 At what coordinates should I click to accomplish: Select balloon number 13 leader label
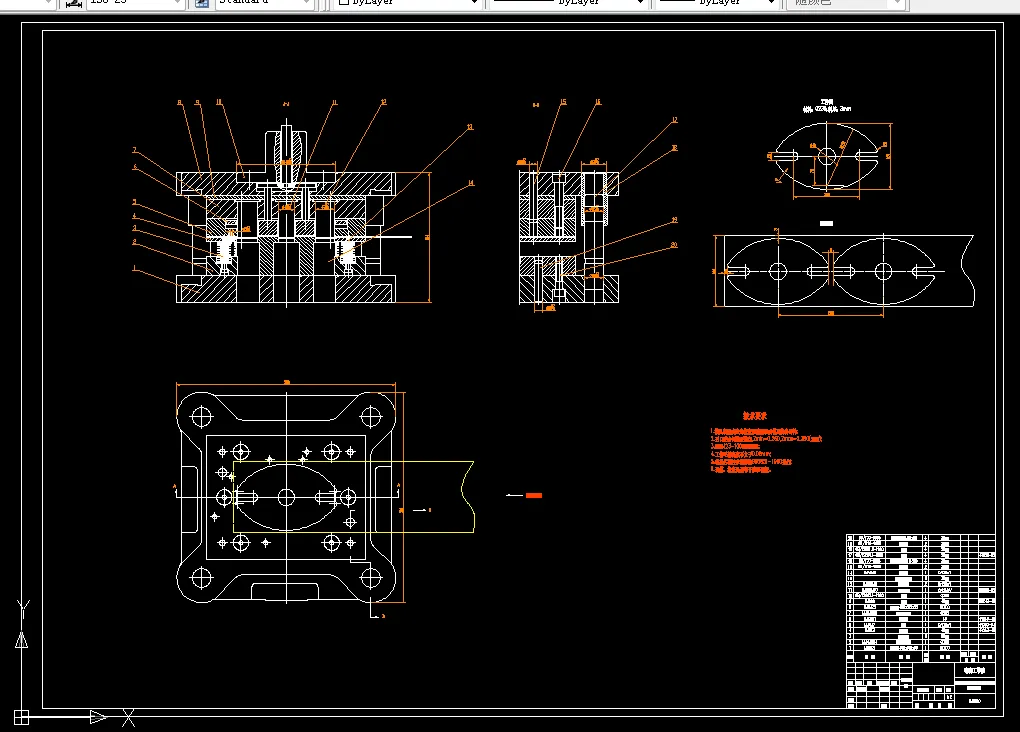(470, 127)
